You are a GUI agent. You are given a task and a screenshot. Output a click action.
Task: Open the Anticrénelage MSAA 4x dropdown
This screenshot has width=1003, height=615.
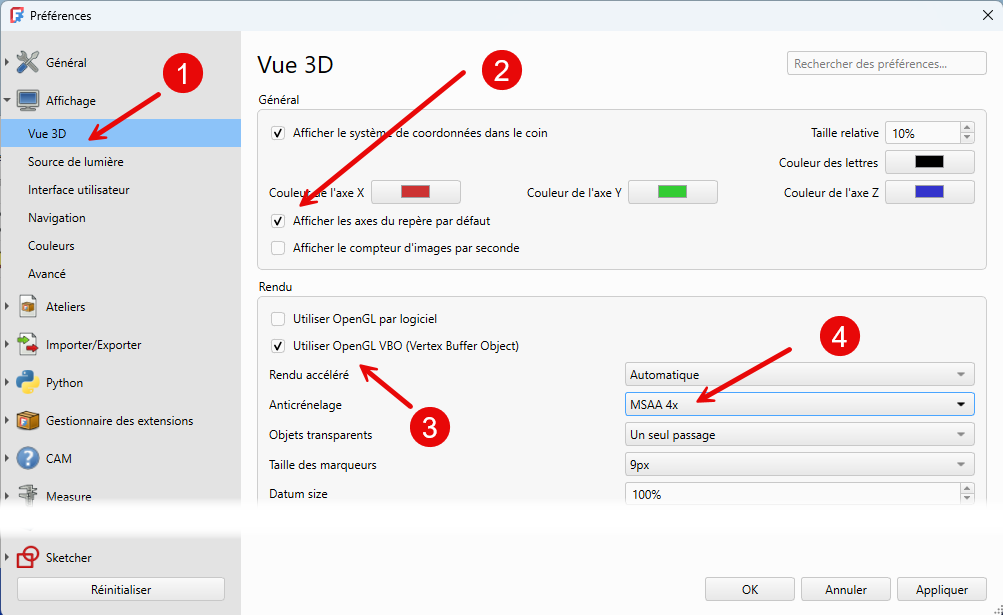click(799, 405)
